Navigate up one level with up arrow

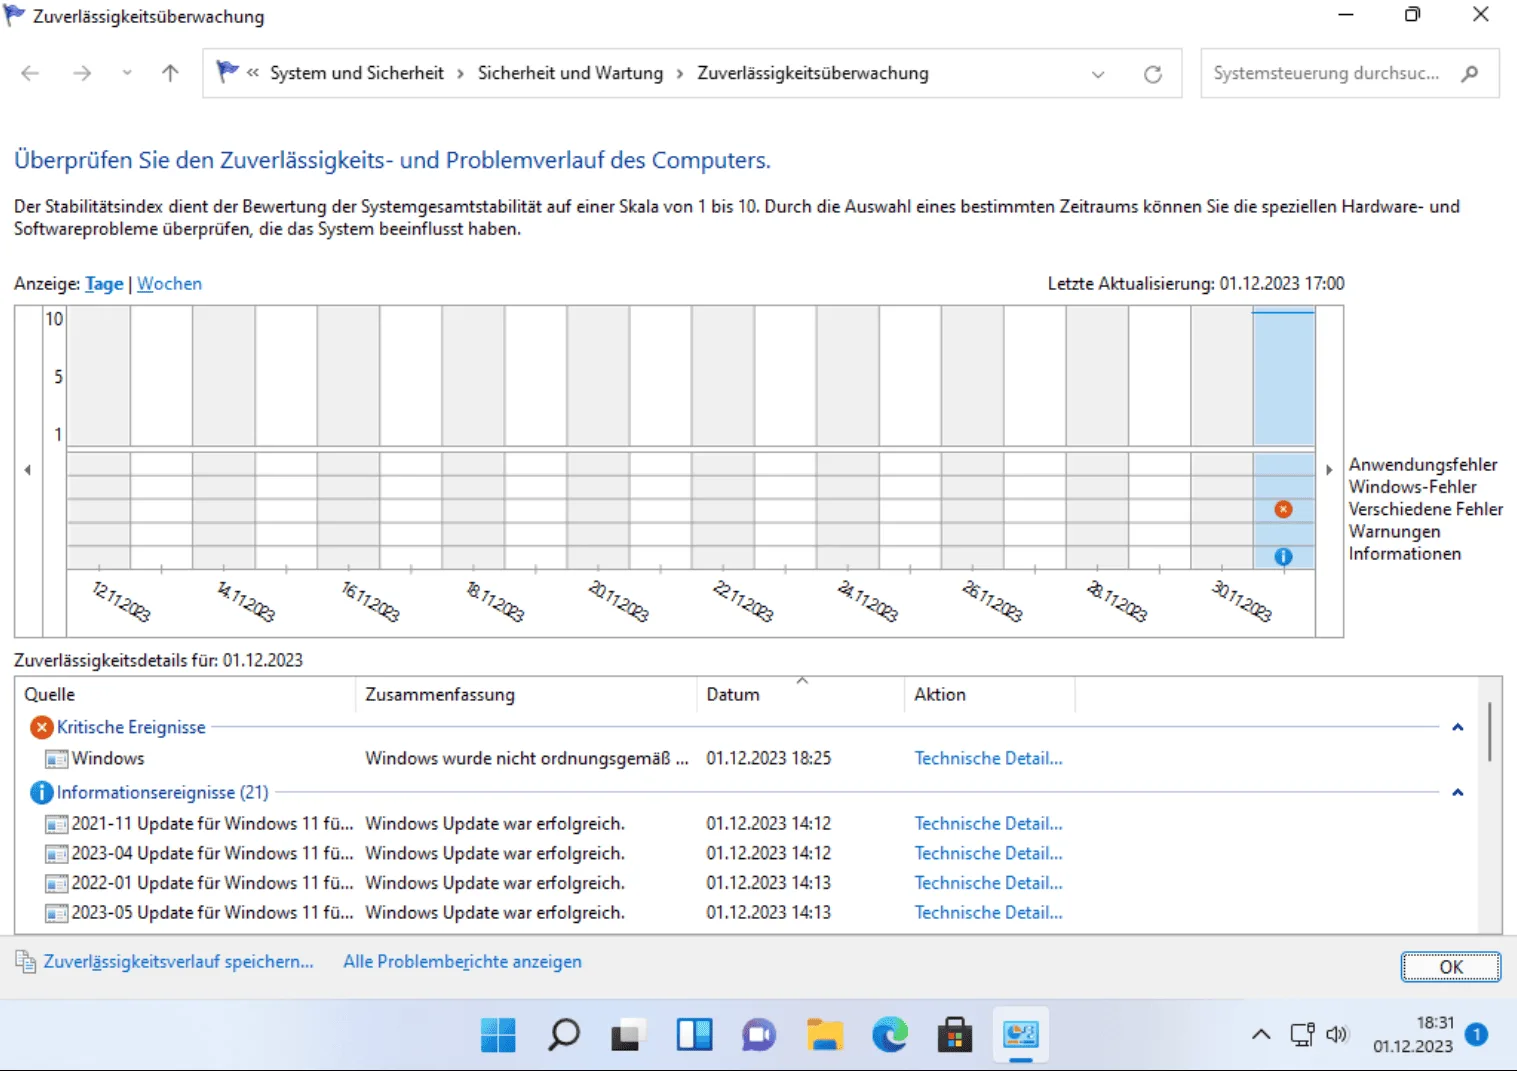pyautogui.click(x=170, y=73)
